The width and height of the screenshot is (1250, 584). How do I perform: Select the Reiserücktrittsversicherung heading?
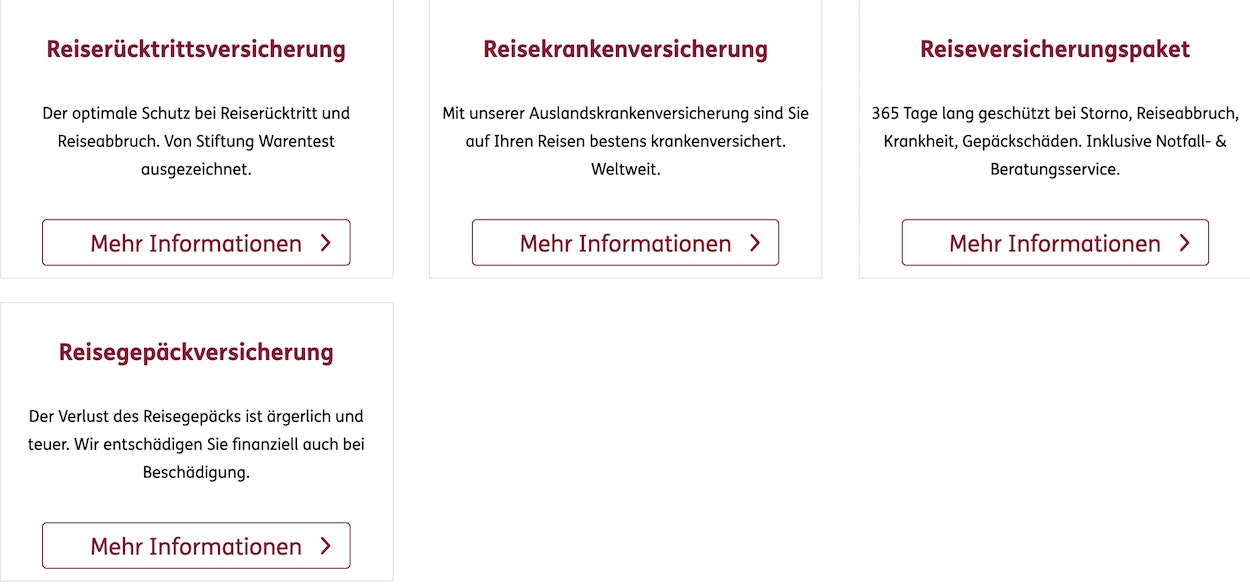[x=196, y=49]
